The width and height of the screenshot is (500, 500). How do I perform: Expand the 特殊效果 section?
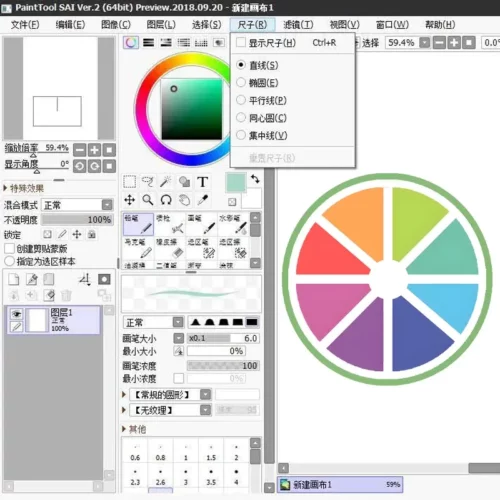(x=5, y=188)
